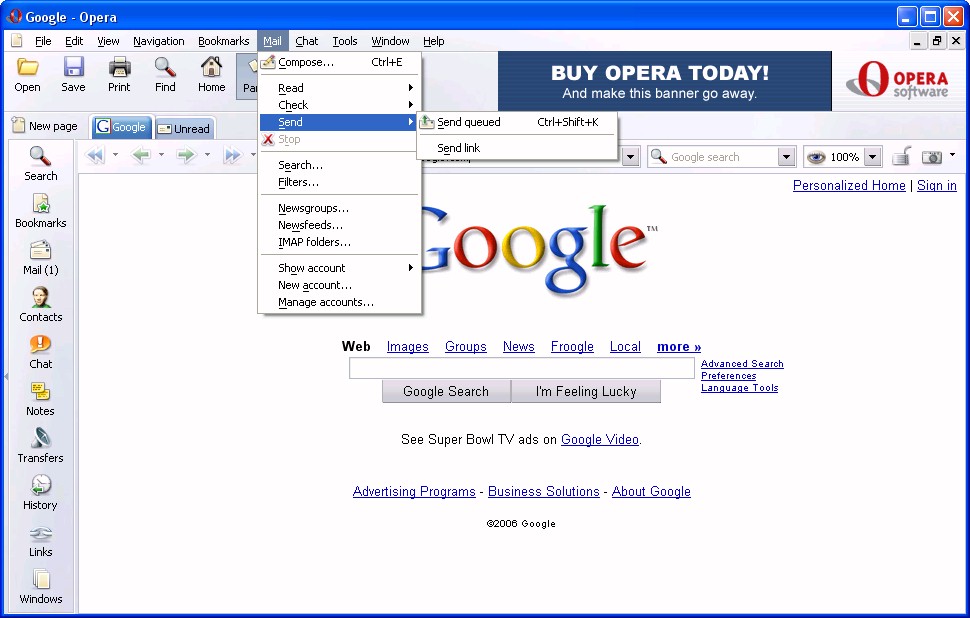Expand the Check submenu
970x618 pixels.
click(340, 105)
